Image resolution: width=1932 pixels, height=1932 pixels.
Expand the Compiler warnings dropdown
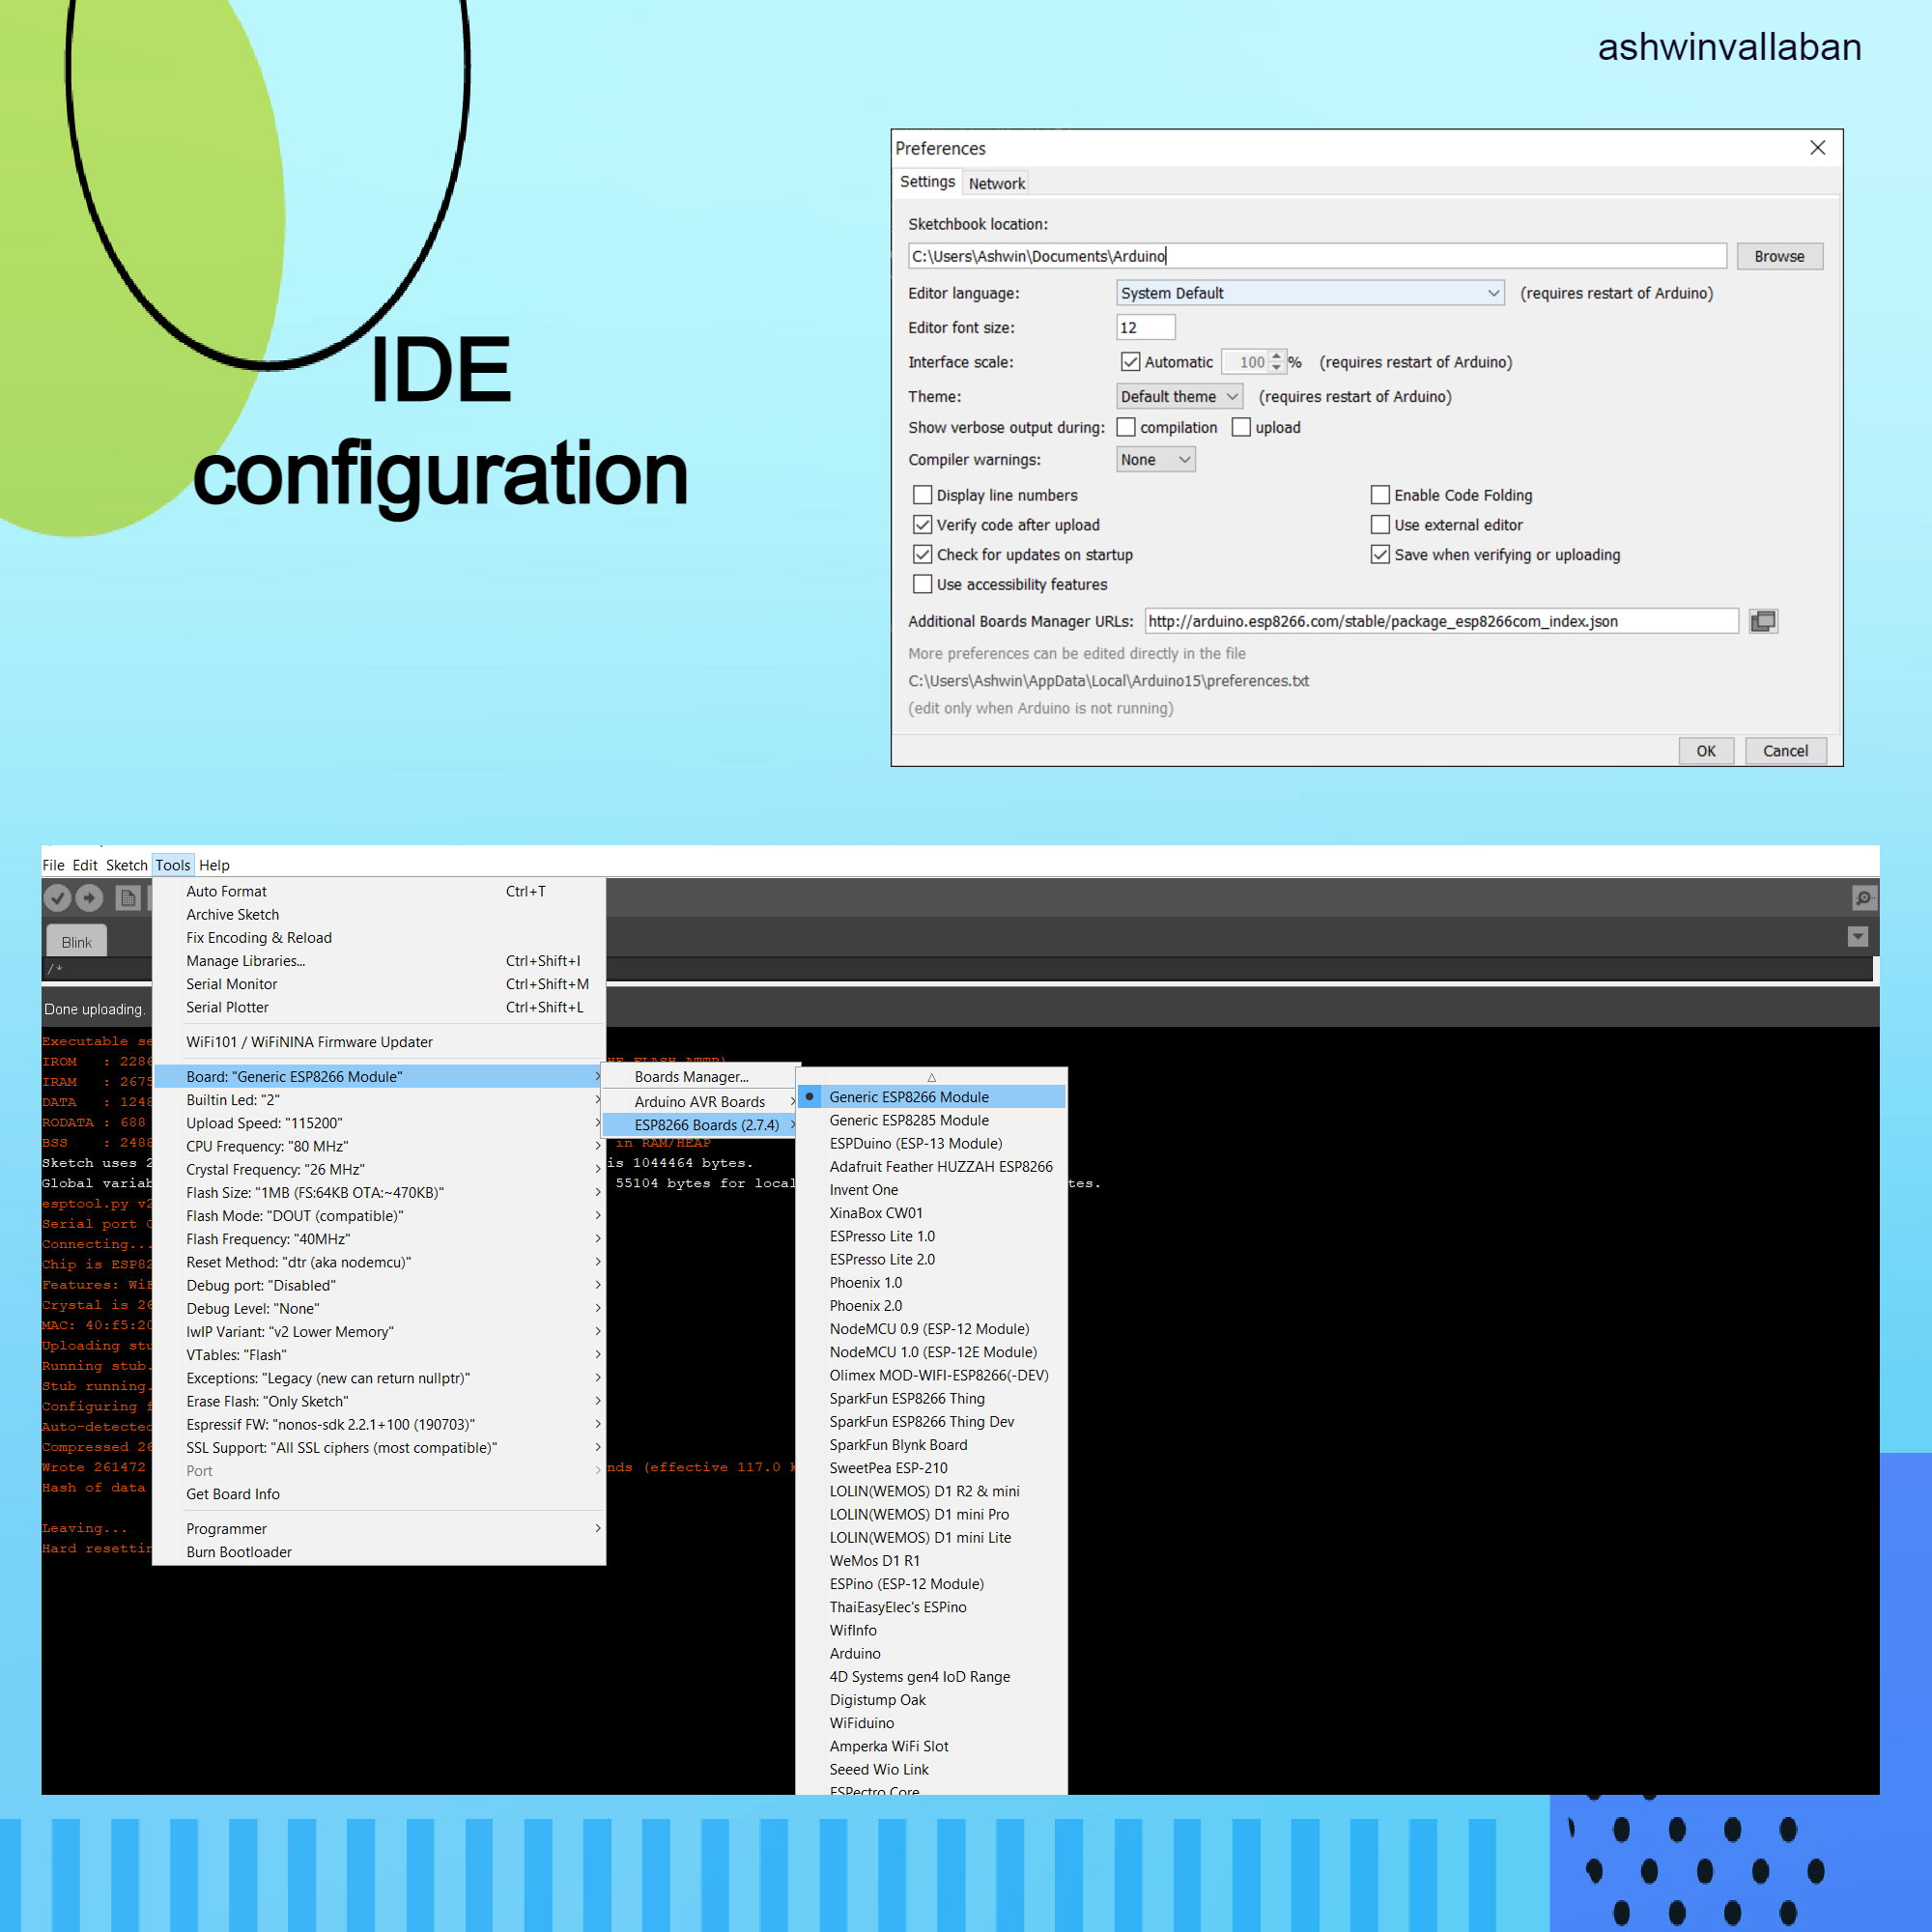click(x=1153, y=460)
